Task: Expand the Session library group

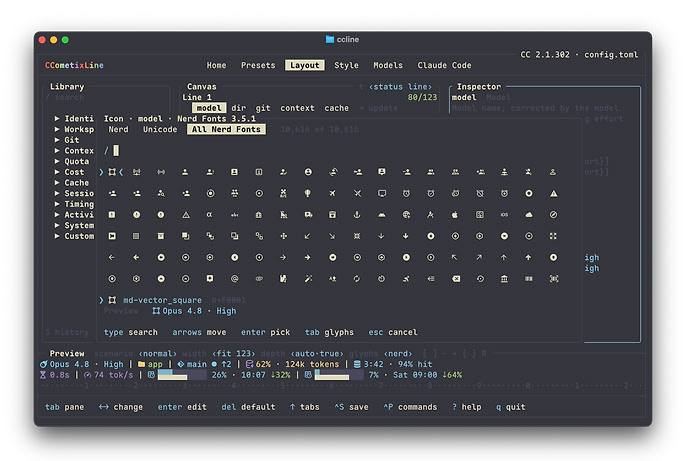Action: [74, 194]
